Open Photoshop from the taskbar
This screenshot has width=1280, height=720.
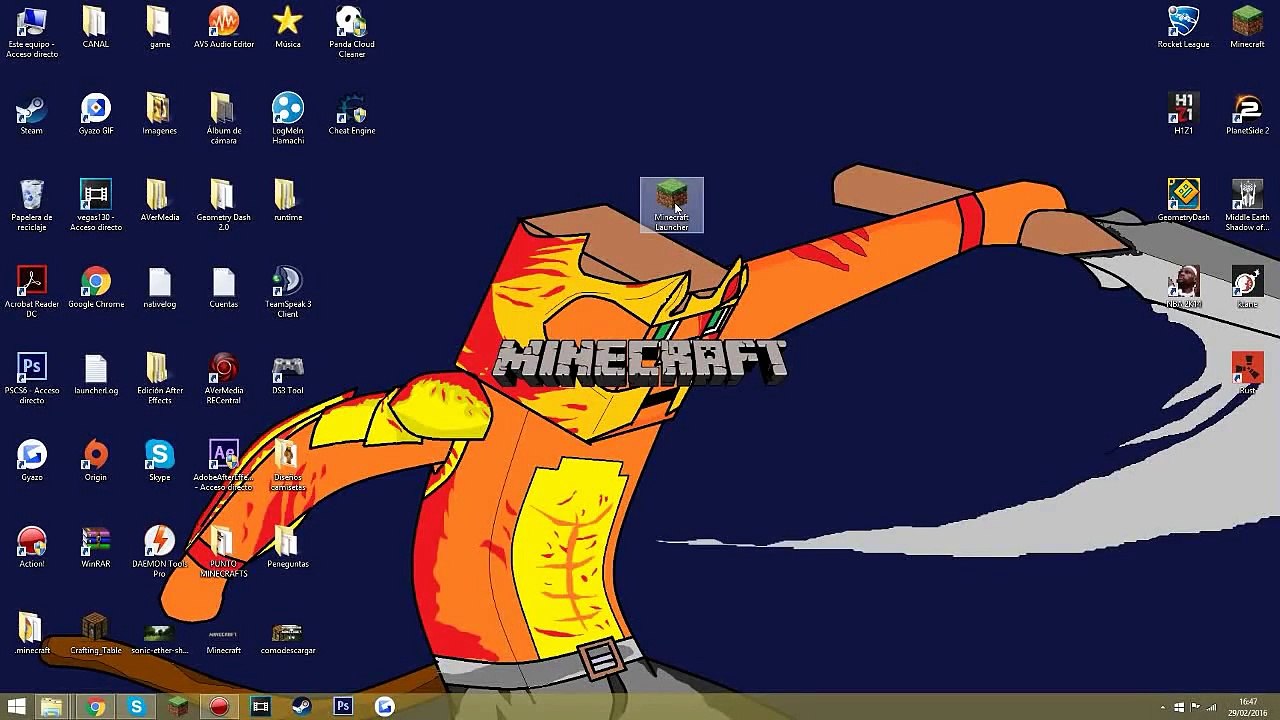pos(343,707)
